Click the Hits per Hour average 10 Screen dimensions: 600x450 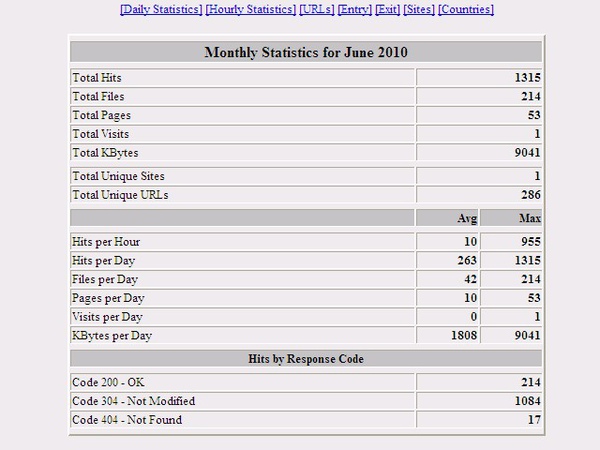point(470,242)
